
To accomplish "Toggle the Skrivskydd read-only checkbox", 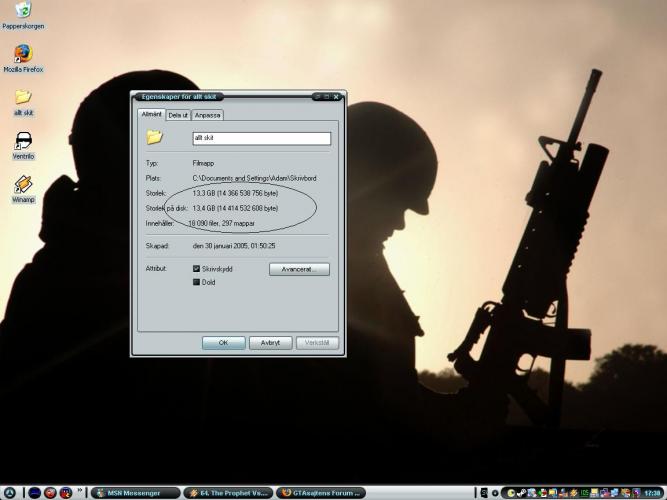I will tap(197, 269).
